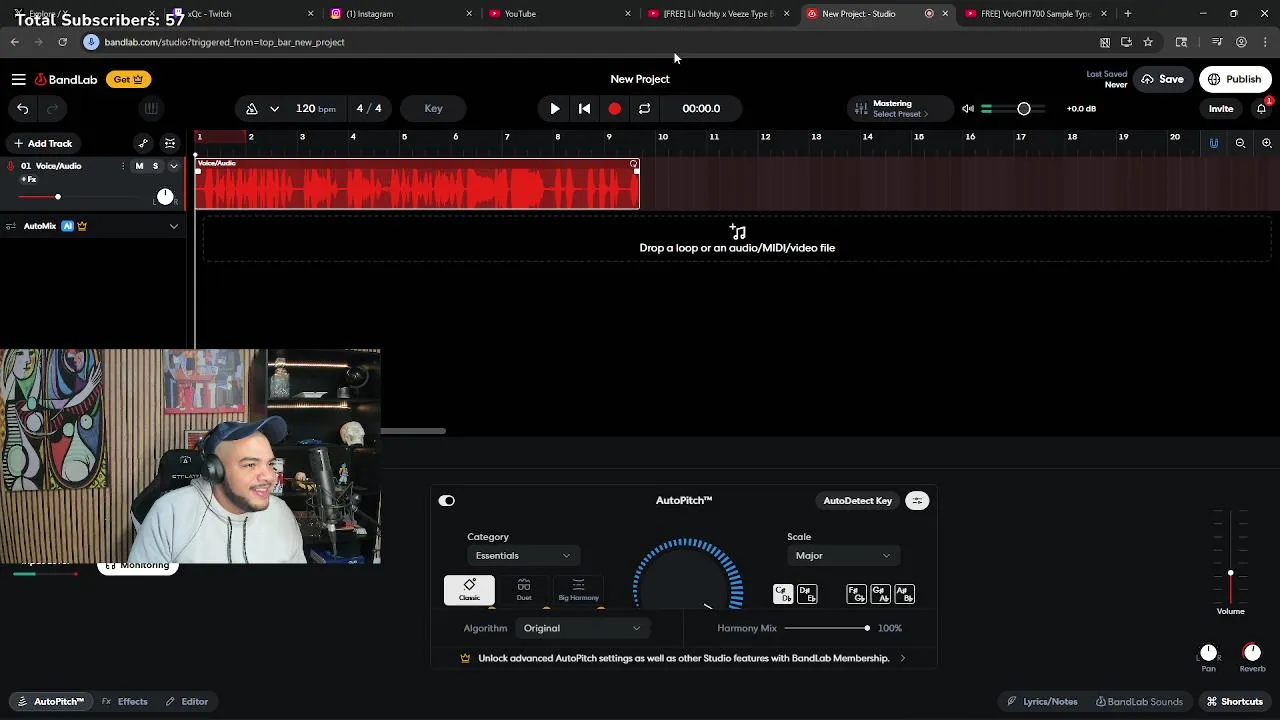The image size is (1280, 720).
Task: Solo the Voice/Audio track
Action: (155, 166)
